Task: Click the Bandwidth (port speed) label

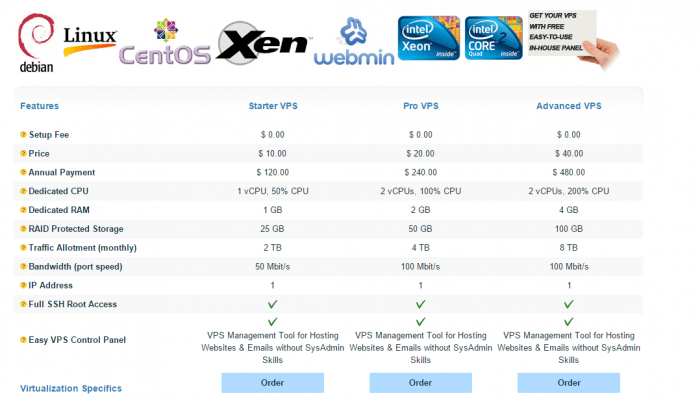Action: [75, 267]
